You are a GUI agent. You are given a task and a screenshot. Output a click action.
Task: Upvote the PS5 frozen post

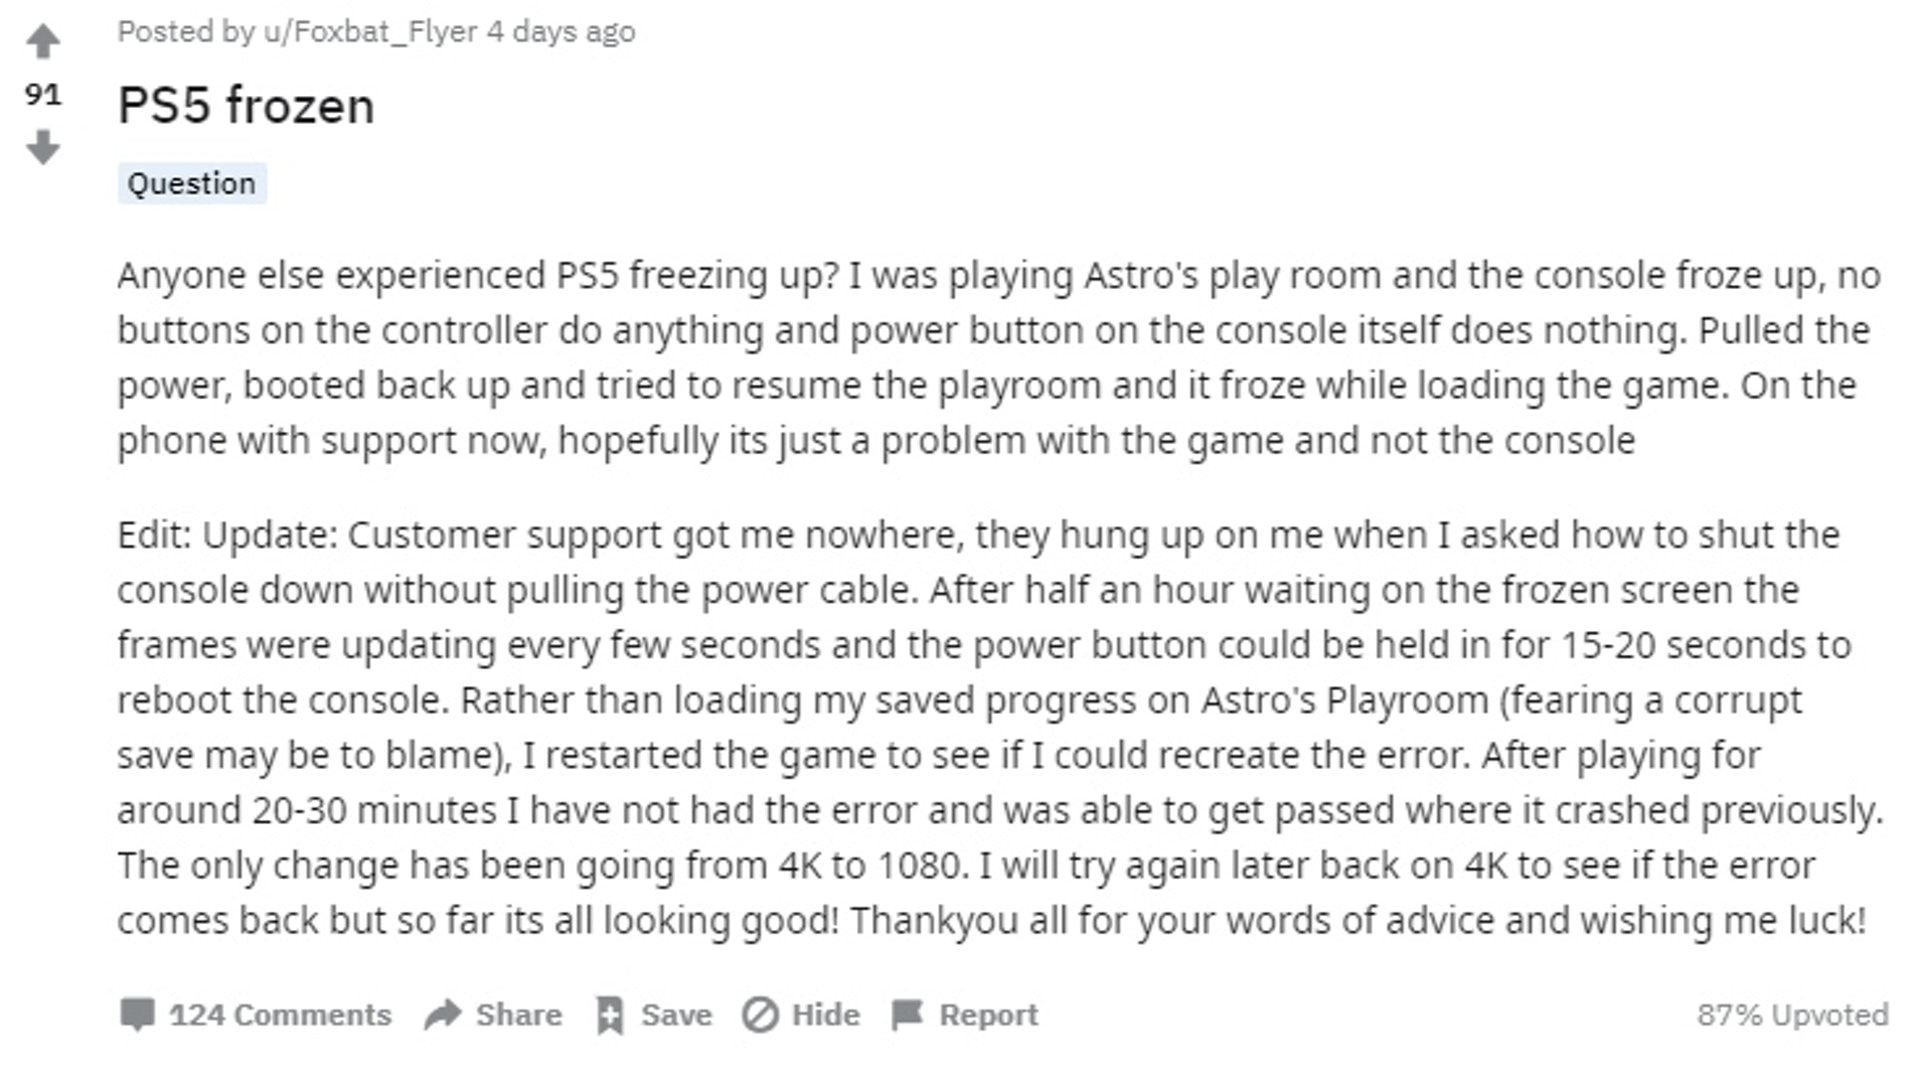click(x=43, y=42)
